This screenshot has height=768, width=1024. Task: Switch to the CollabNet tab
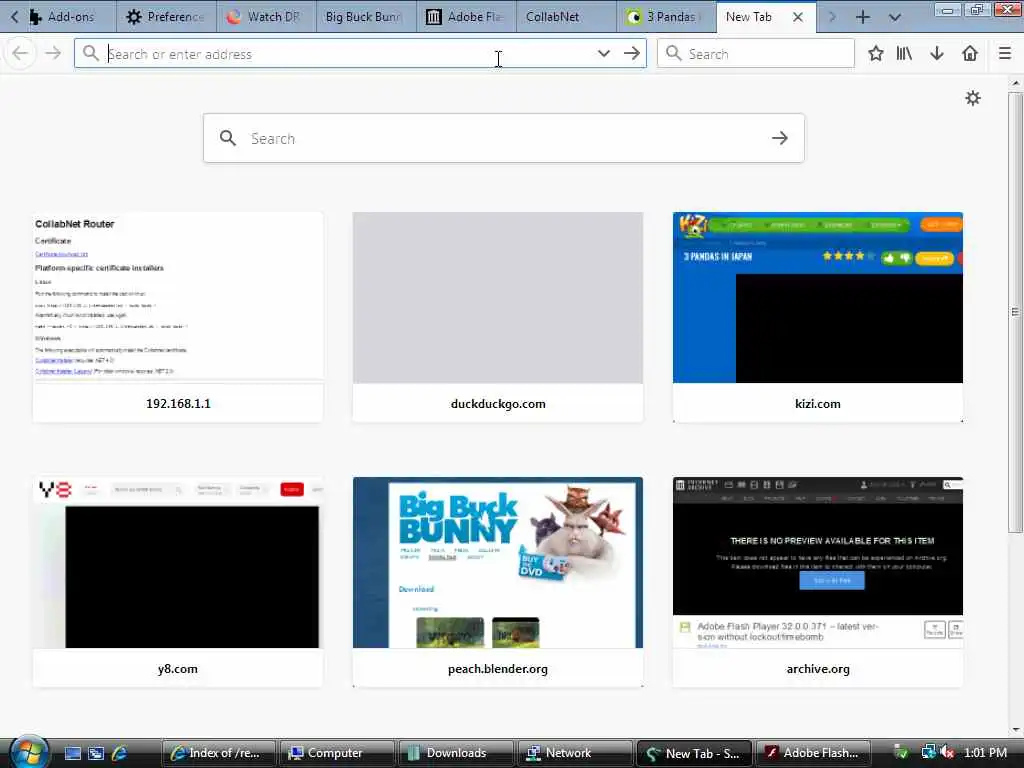point(566,17)
